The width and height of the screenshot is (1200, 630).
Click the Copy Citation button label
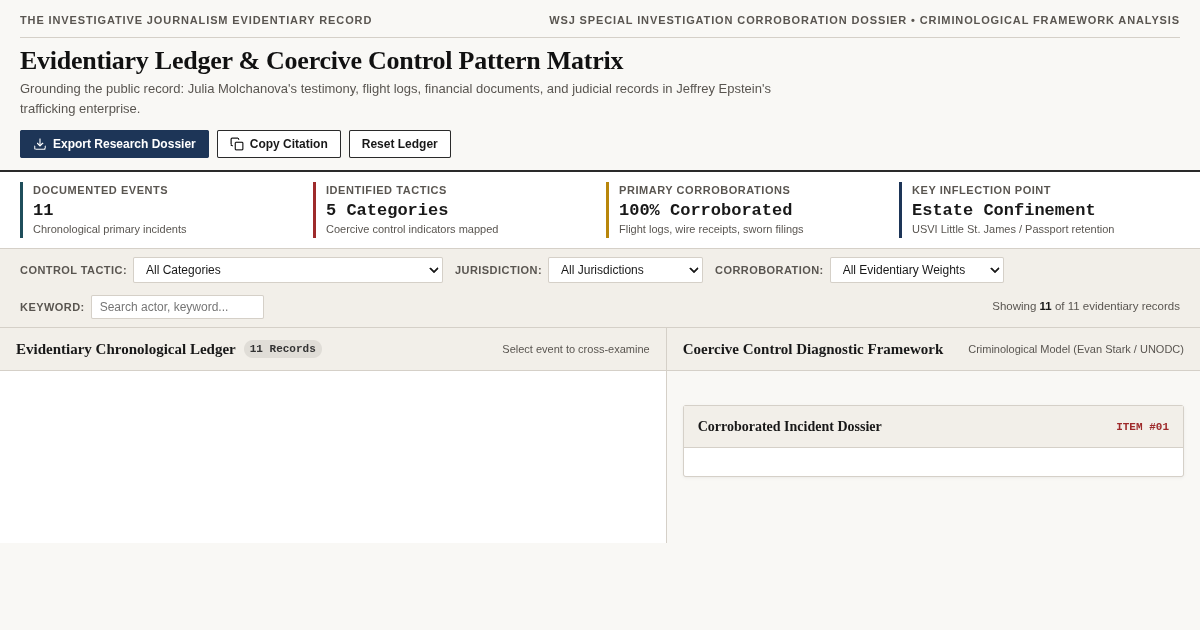(289, 144)
